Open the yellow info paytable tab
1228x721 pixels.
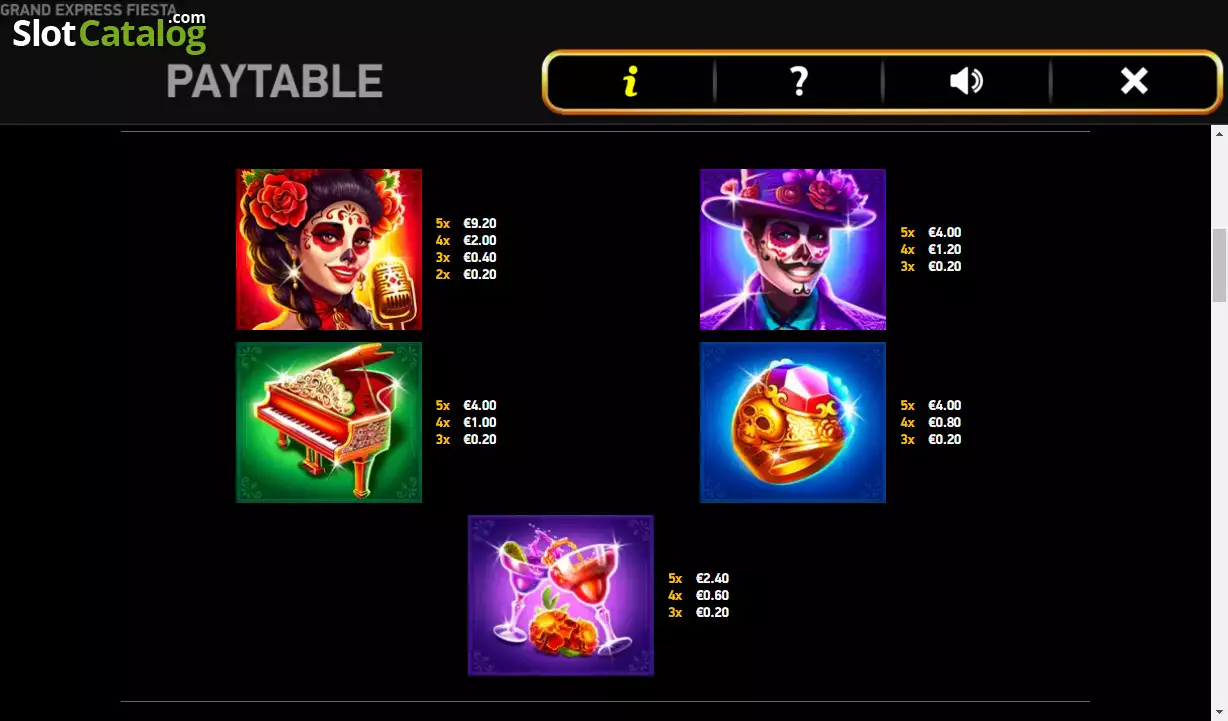[630, 81]
